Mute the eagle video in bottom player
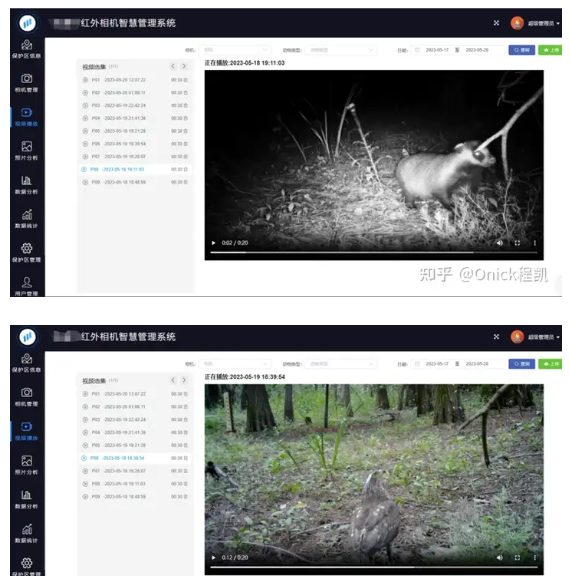Screen dimensions: 570x576 click(500, 558)
